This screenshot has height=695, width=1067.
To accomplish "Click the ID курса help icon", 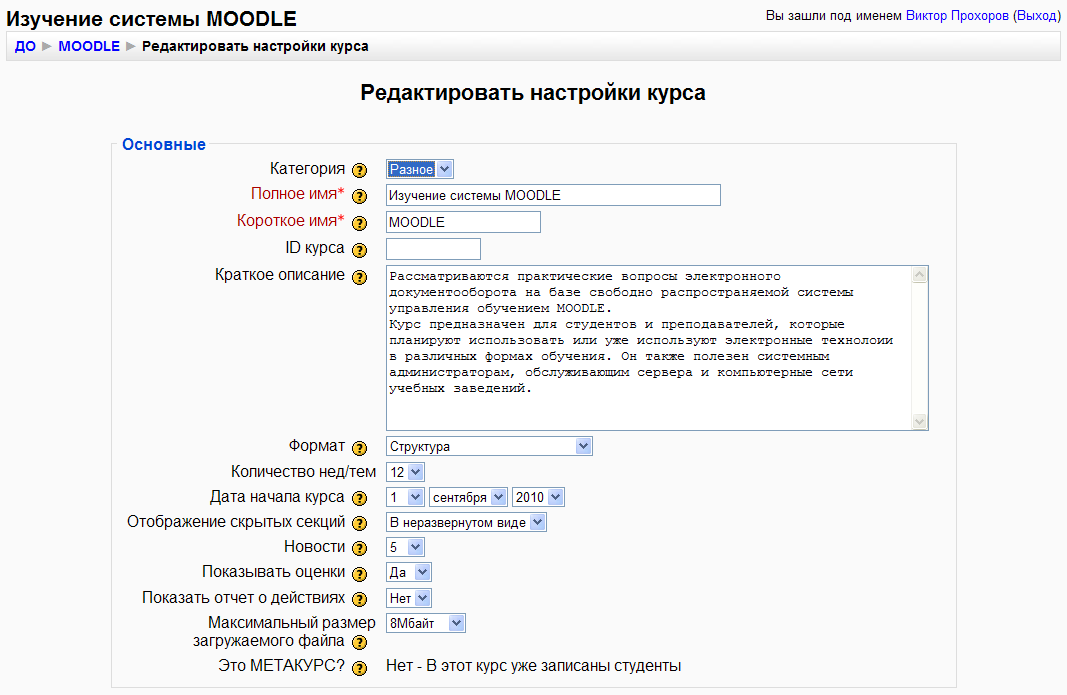I will 359,247.
